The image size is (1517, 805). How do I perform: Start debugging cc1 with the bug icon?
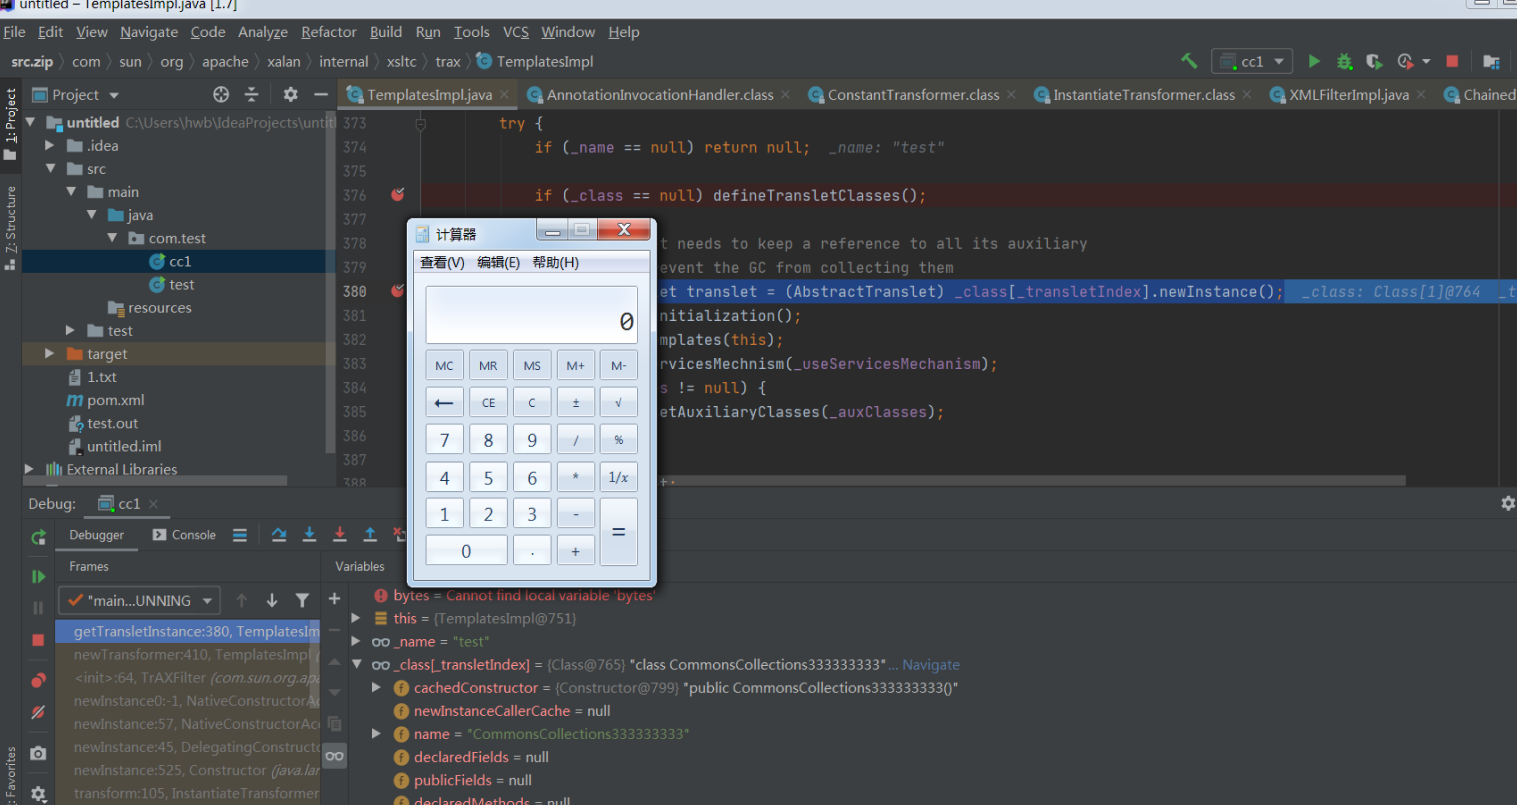coord(1344,61)
